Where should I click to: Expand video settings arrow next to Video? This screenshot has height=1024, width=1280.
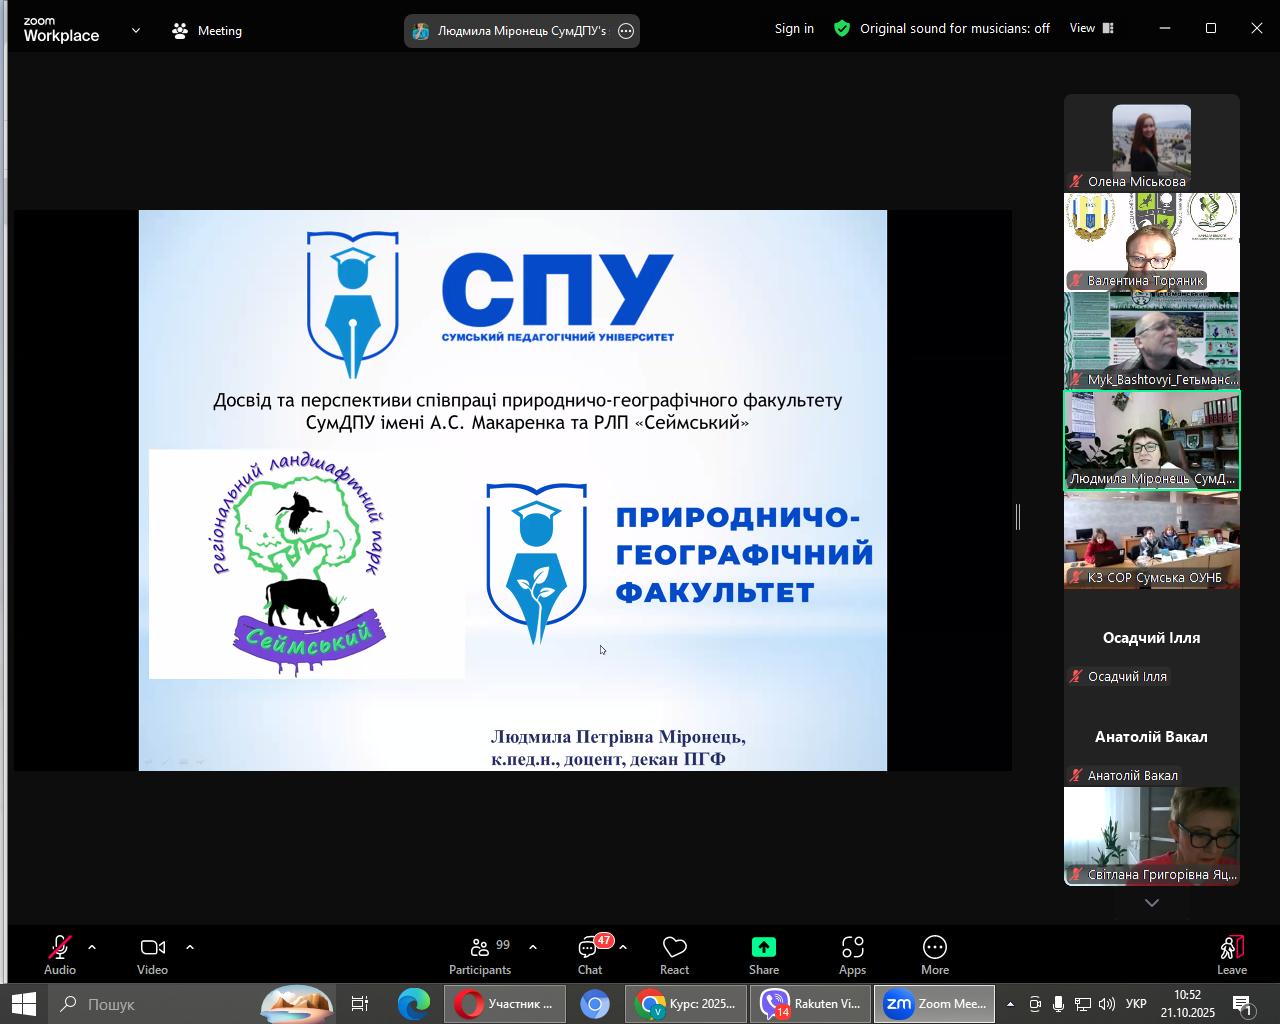click(x=189, y=947)
